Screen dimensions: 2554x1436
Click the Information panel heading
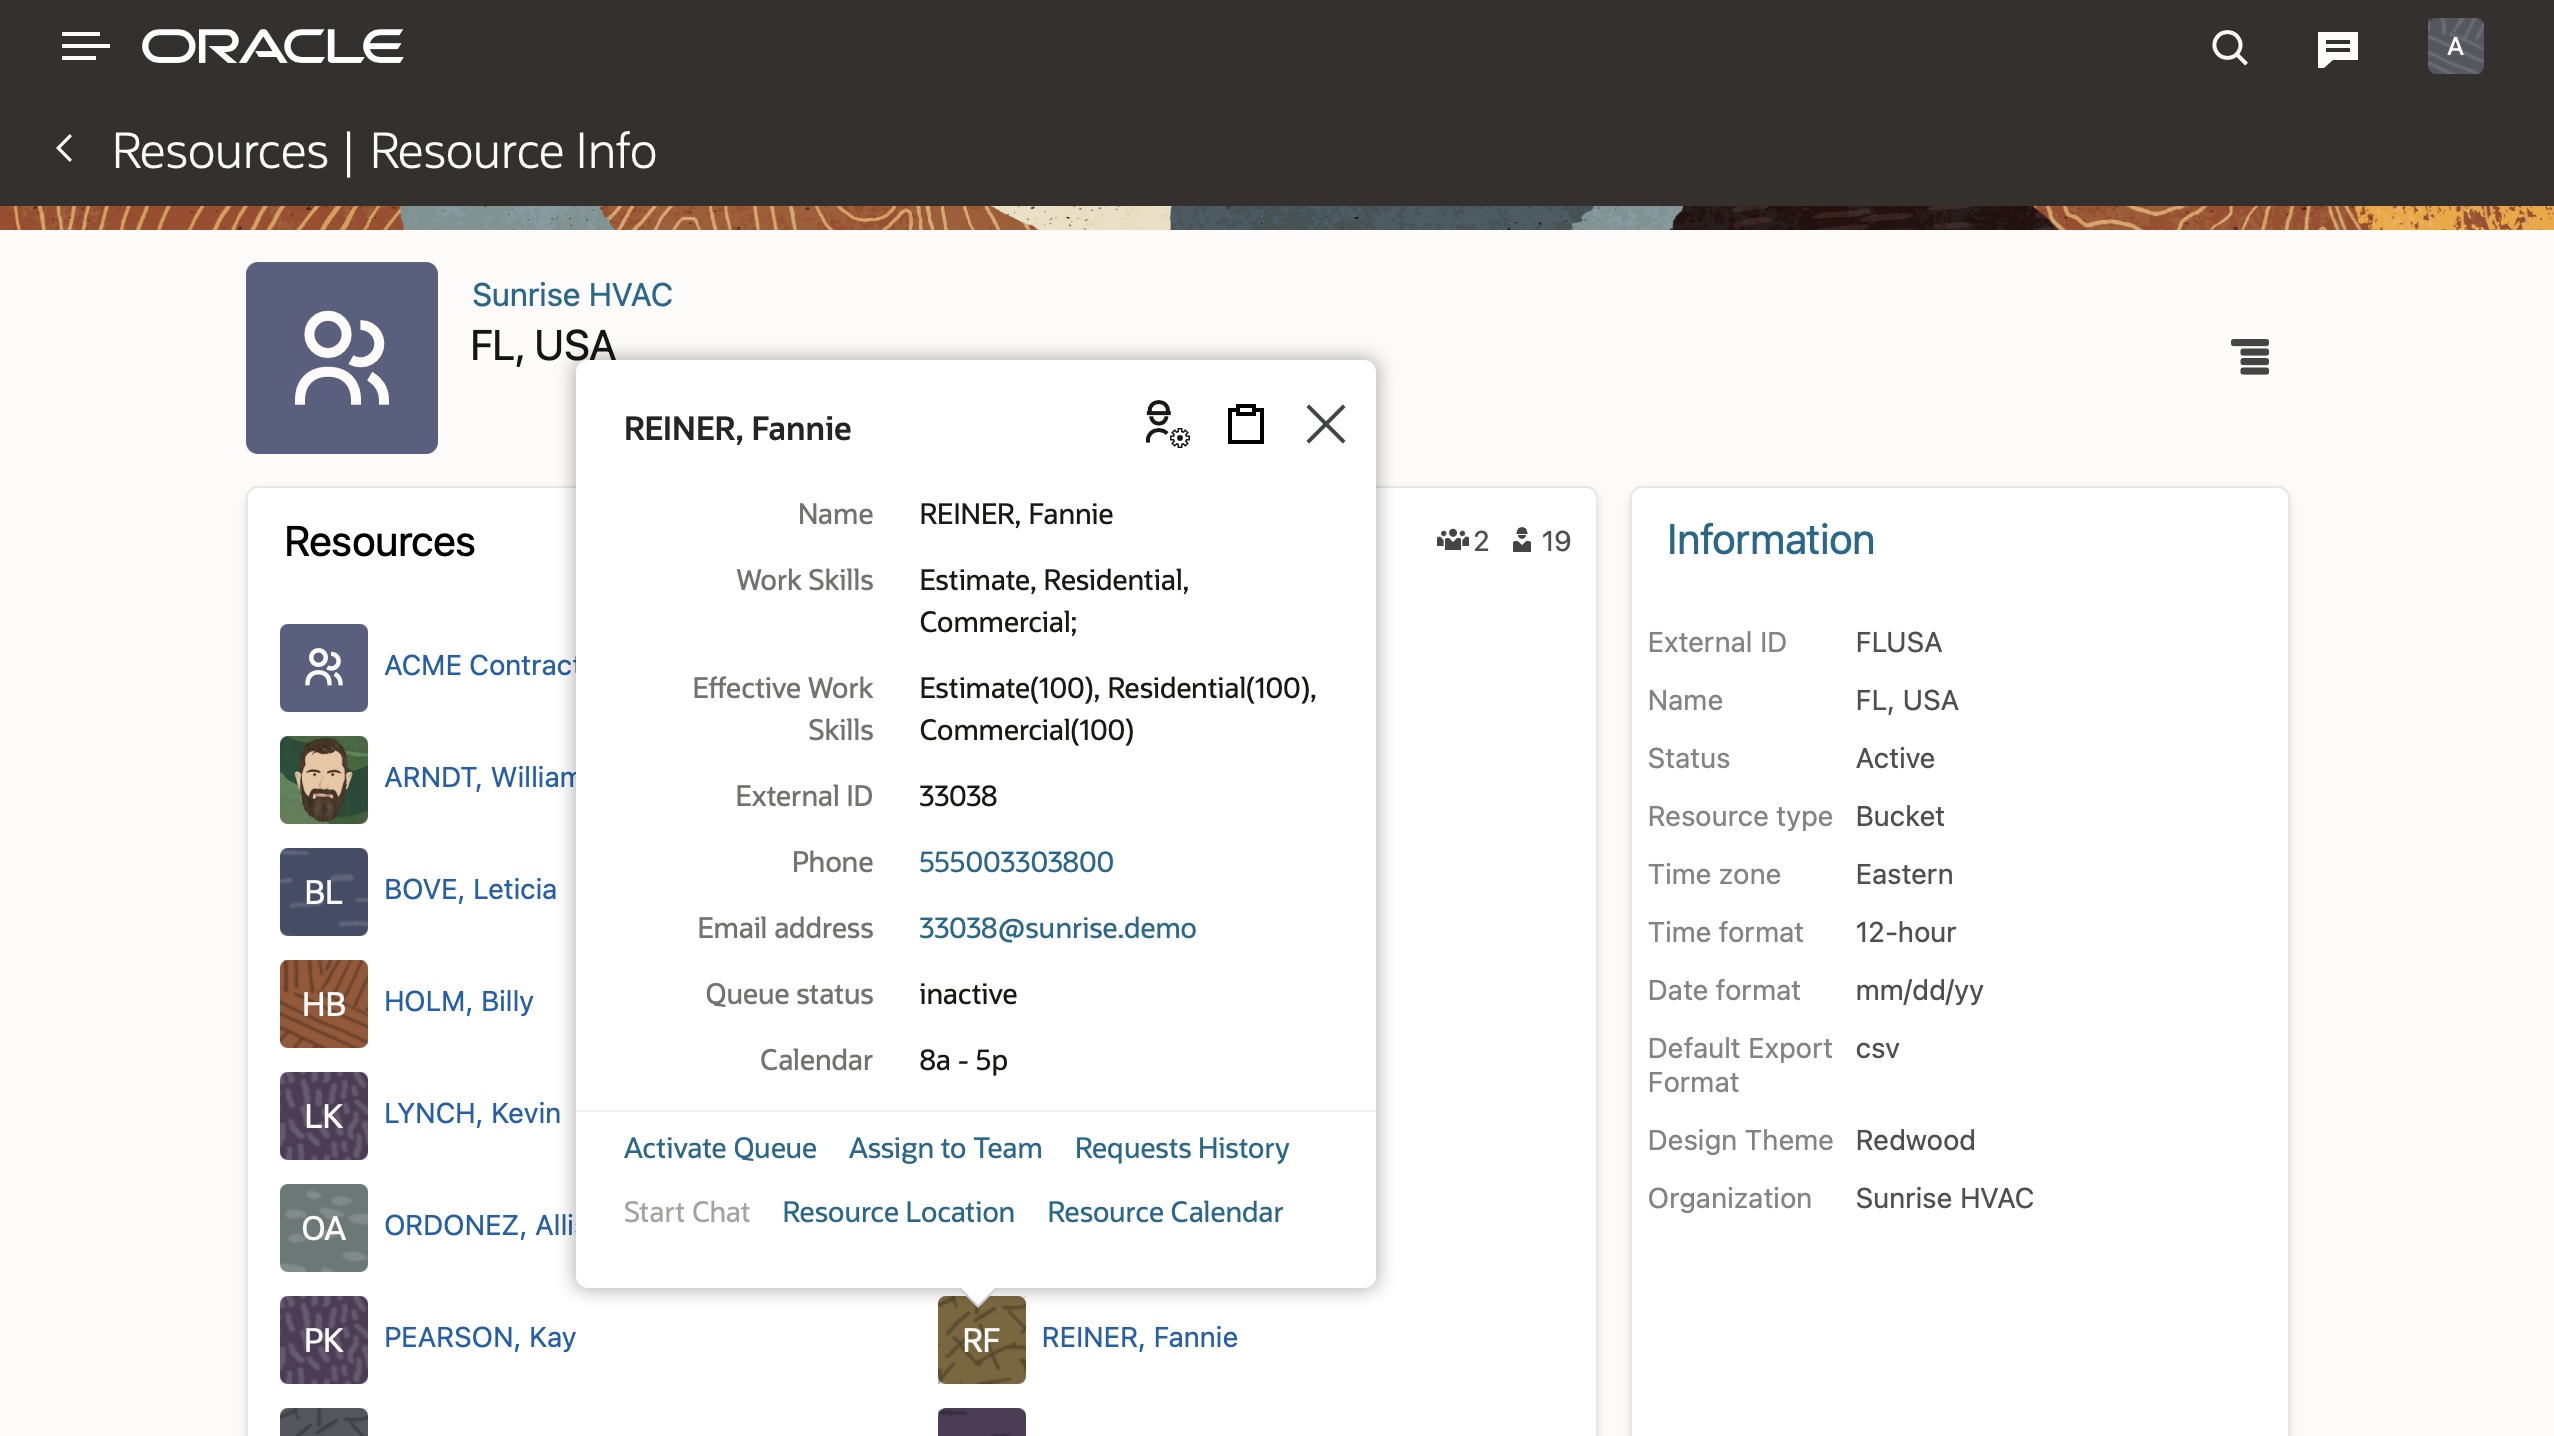(x=1770, y=540)
